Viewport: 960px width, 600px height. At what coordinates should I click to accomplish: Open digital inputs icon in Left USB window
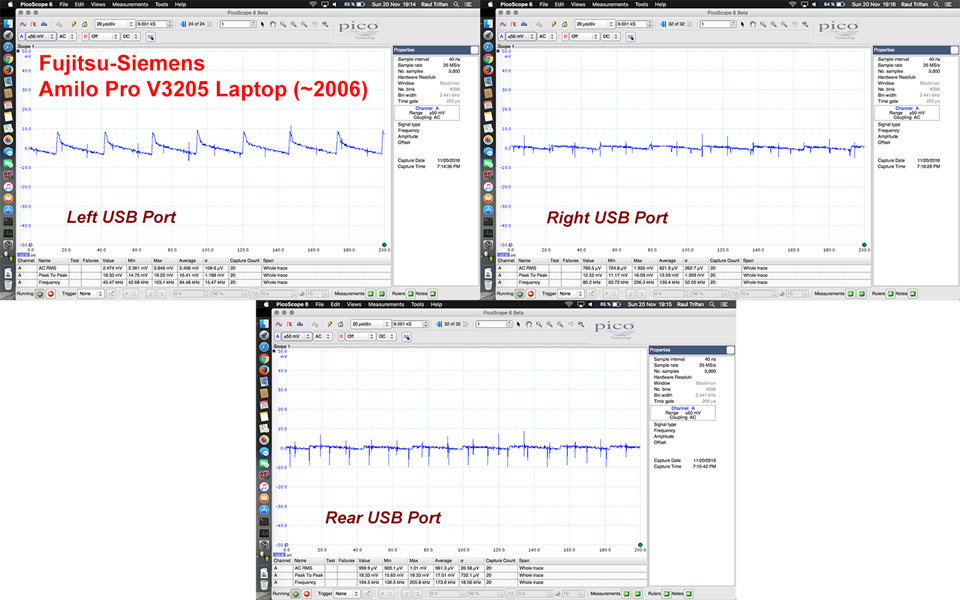tap(151, 37)
